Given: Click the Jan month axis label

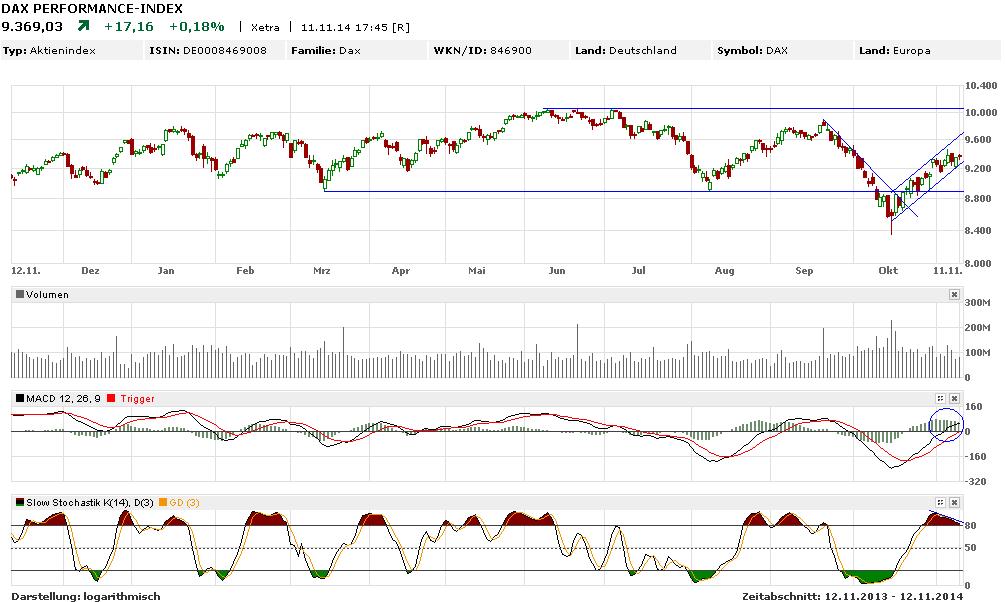Looking at the screenshot, I should pos(166,271).
